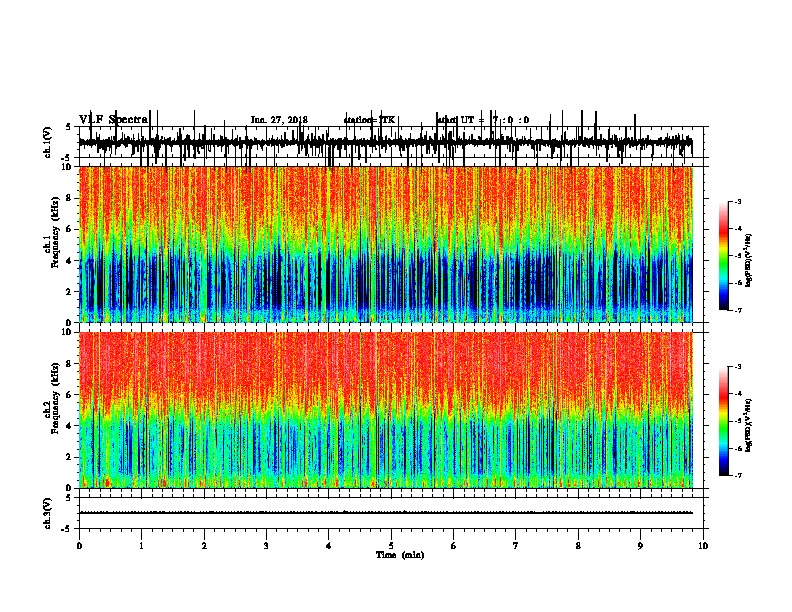The image size is (792, 612).
Task: Click time axis tick label '9'
Action: tap(640, 546)
